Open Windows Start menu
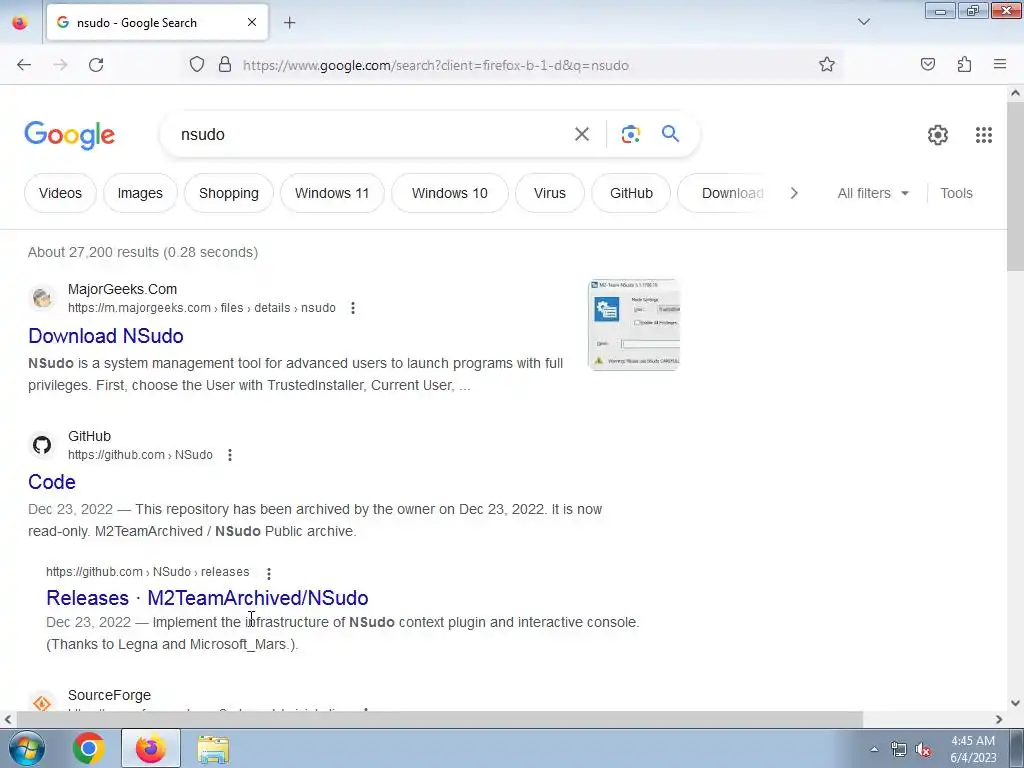Screen dimensions: 1024x768 click(x=27, y=748)
